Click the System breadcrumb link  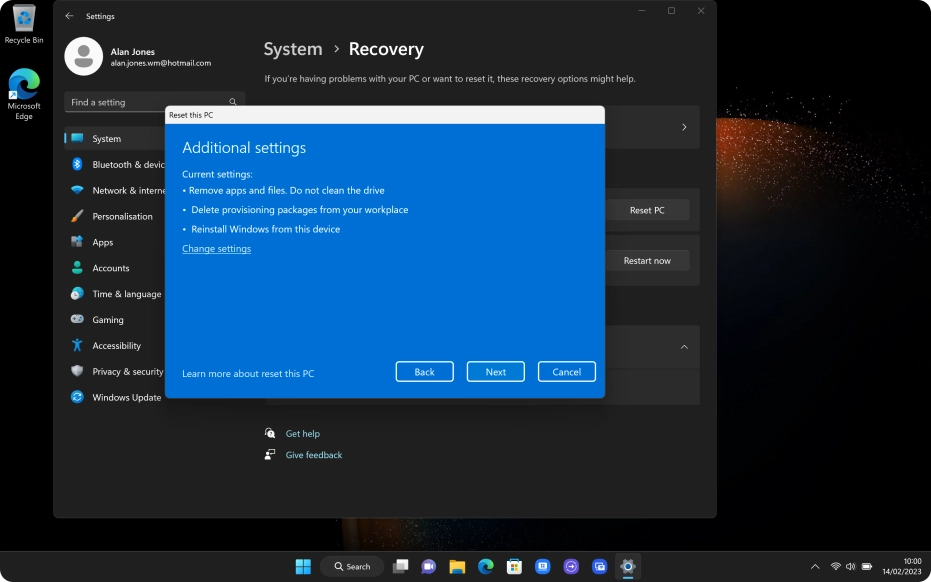point(292,48)
